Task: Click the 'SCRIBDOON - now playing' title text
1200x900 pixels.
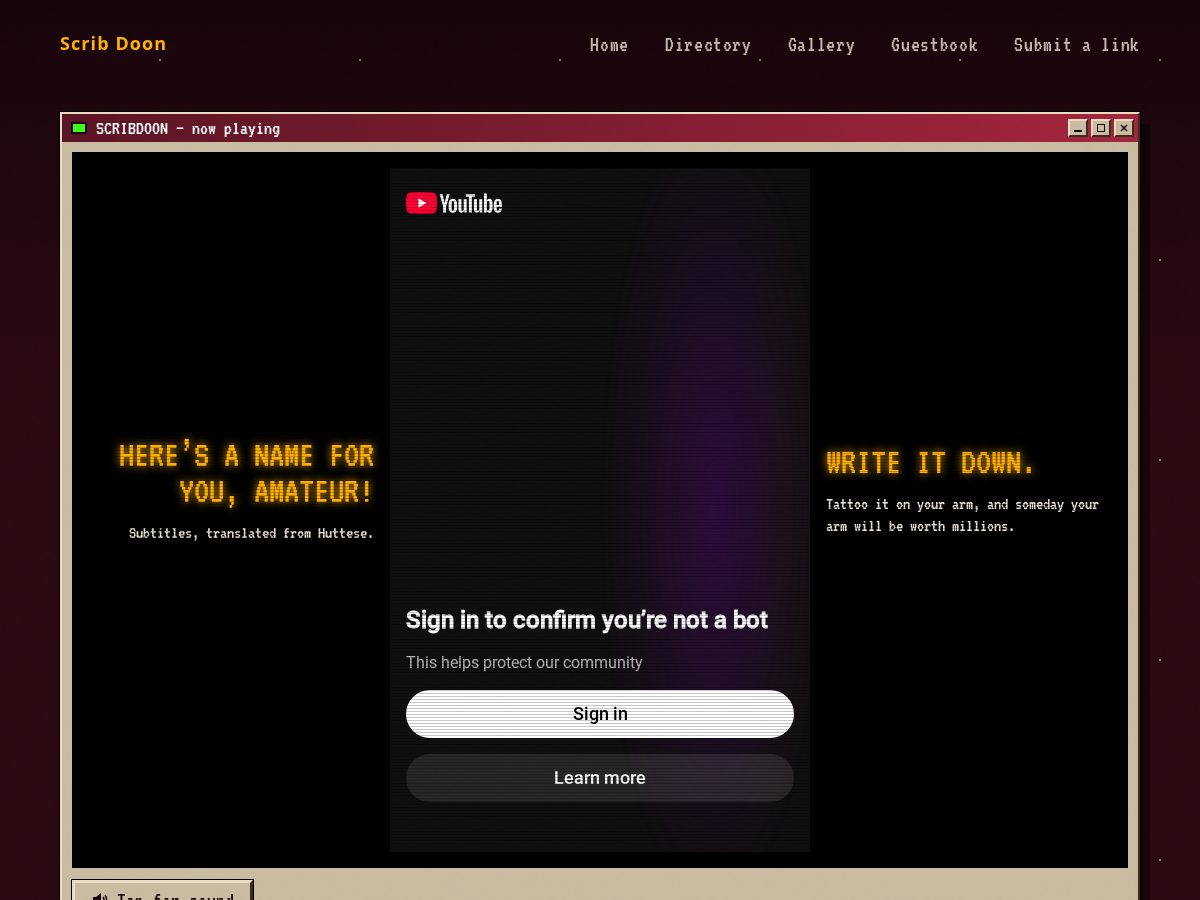Action: tap(188, 129)
